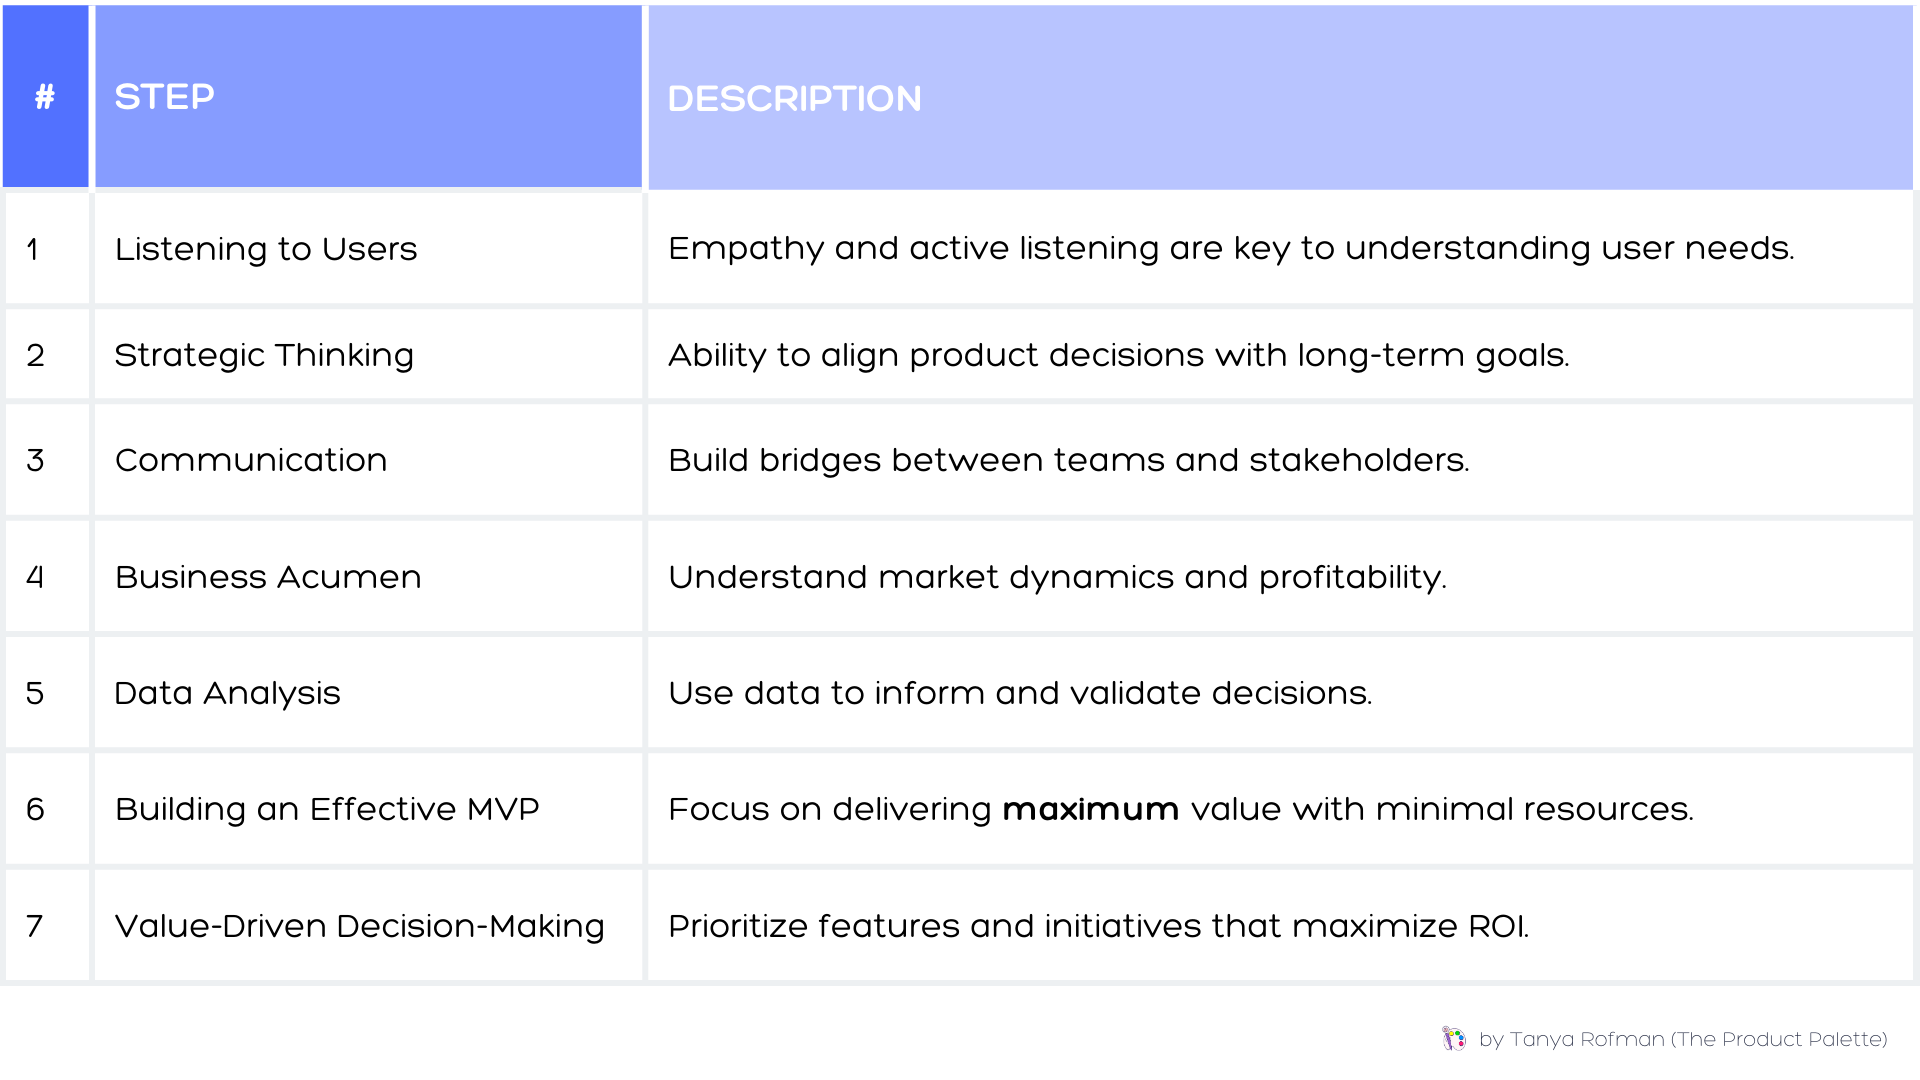
Task: Click the Data Analysis step cell
Action: coord(228,693)
